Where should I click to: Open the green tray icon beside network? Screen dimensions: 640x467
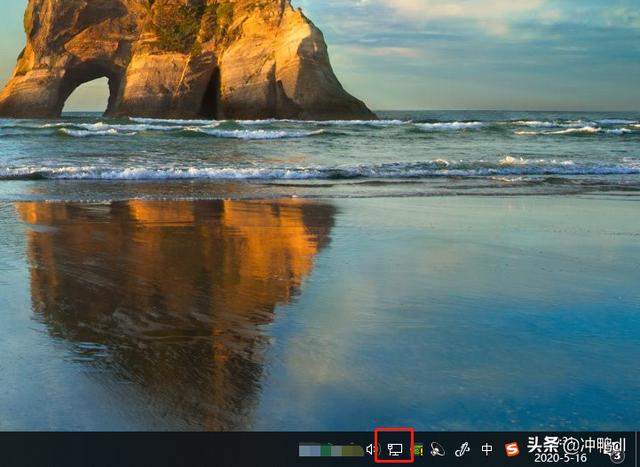click(417, 450)
